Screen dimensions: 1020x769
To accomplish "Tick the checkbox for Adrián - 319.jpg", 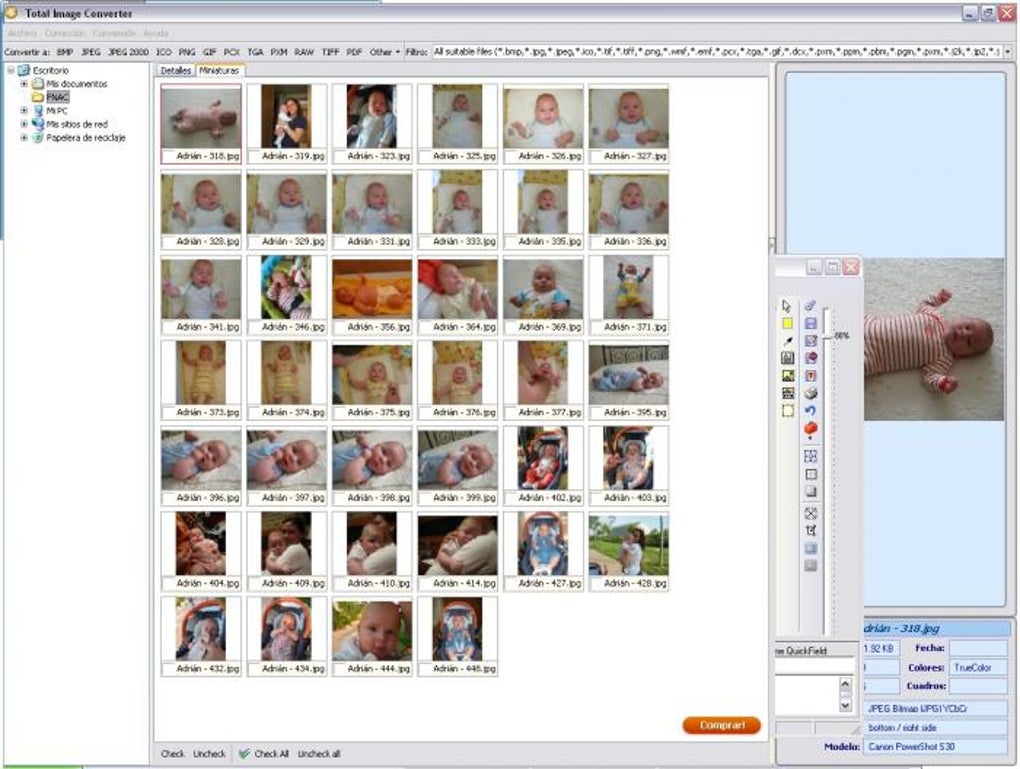I will [x=254, y=156].
